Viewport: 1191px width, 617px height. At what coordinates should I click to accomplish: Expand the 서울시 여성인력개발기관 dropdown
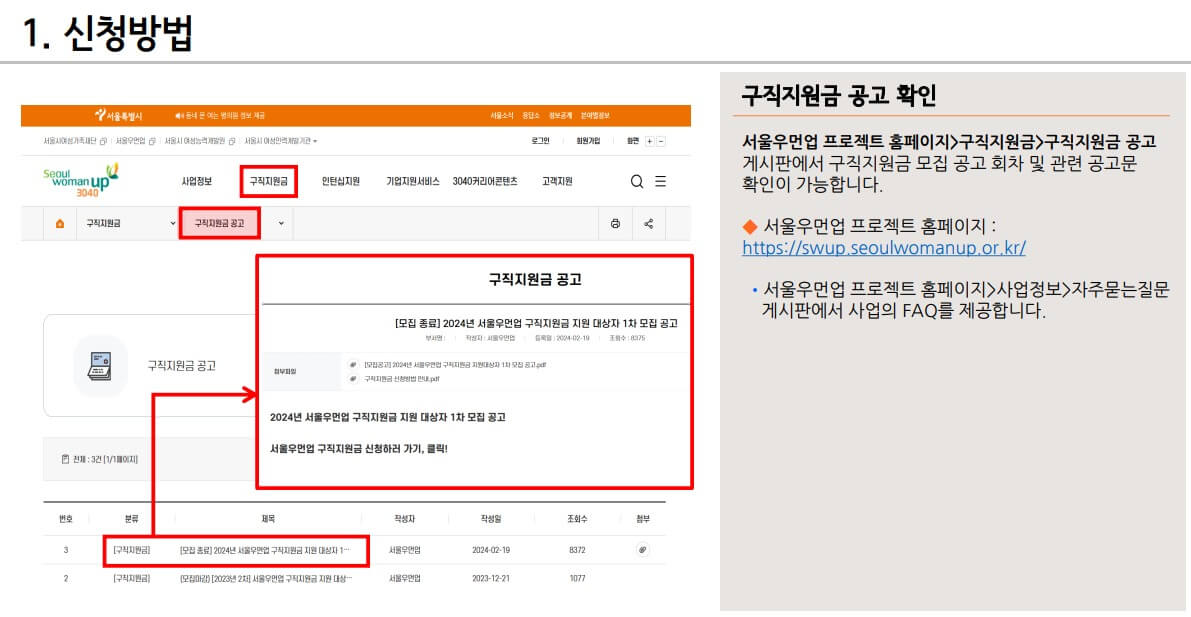(x=281, y=141)
